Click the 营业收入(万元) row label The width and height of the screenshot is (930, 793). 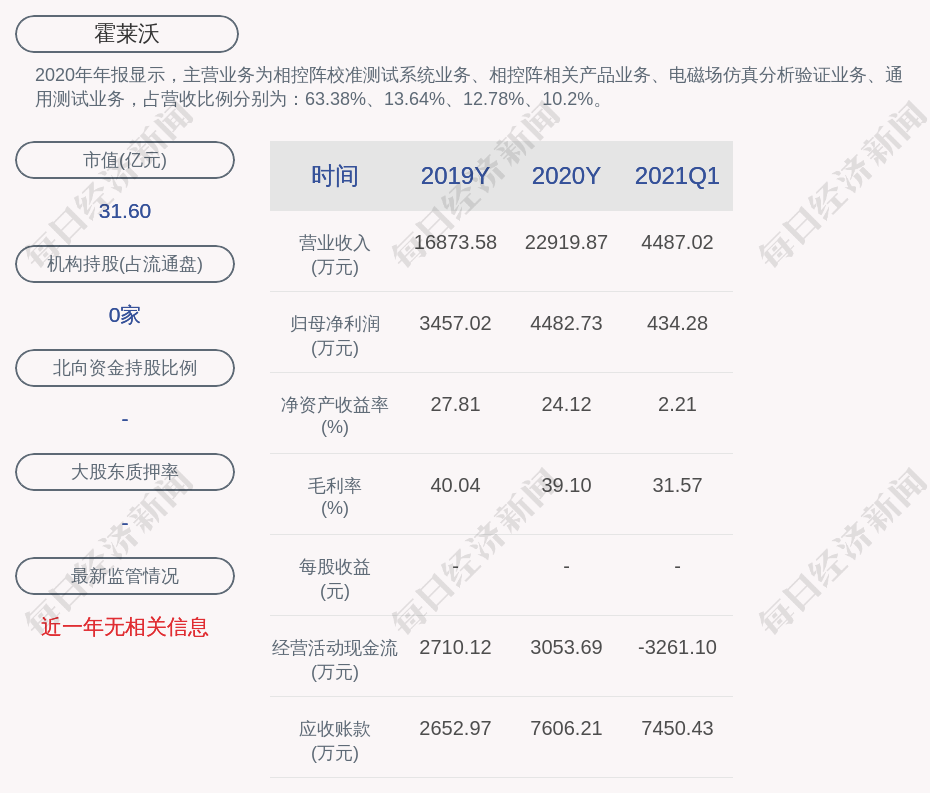pyautogui.click(x=334, y=254)
